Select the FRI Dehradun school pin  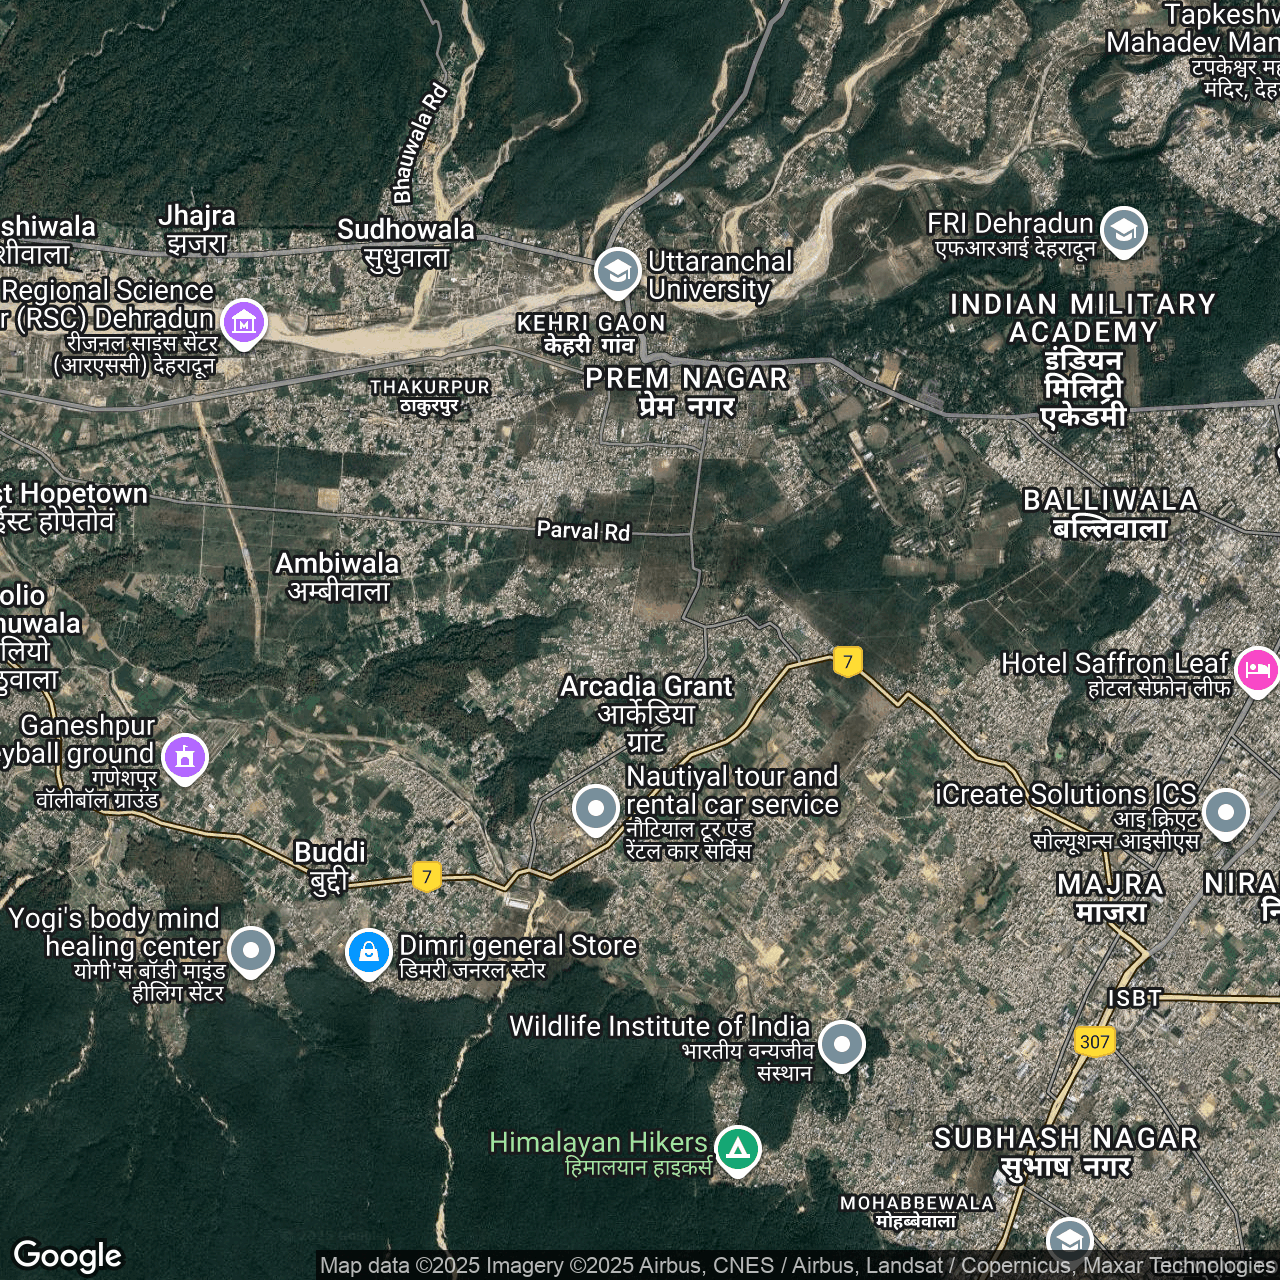1124,230
